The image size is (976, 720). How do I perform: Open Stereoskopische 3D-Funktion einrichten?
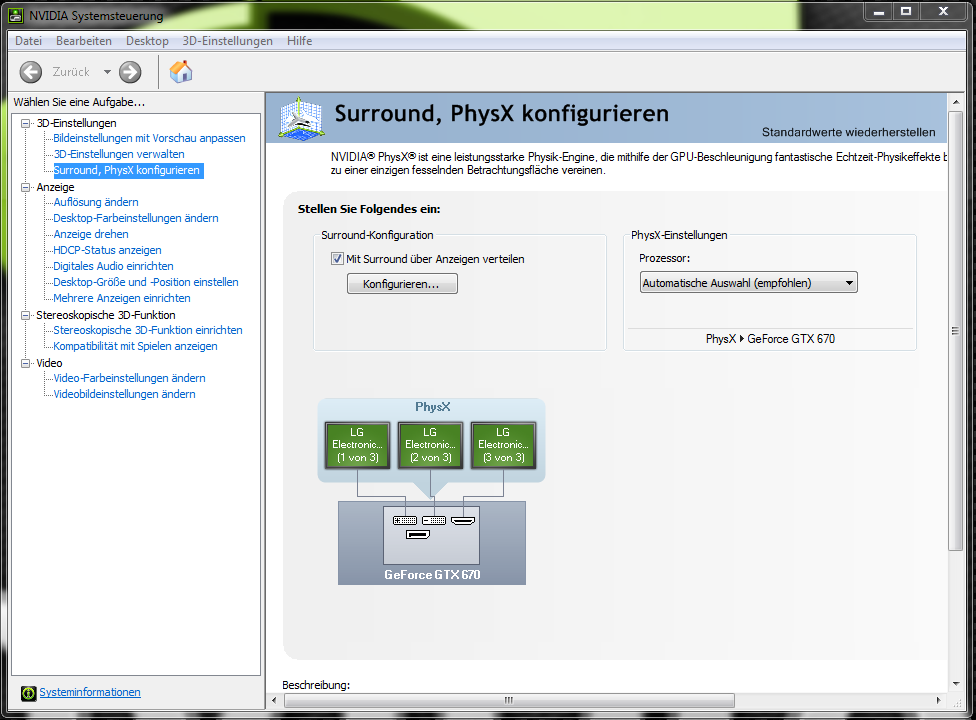148,330
